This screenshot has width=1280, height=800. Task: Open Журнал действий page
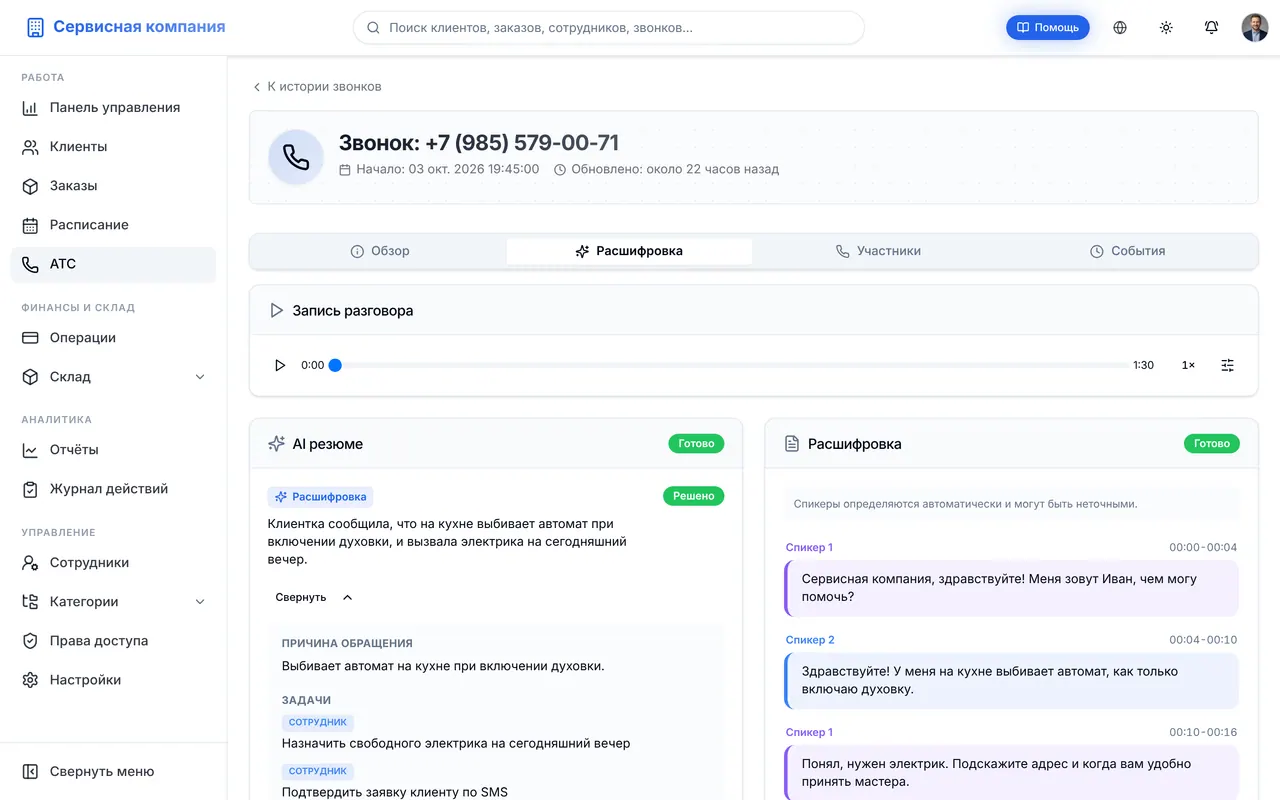[x=113, y=489]
